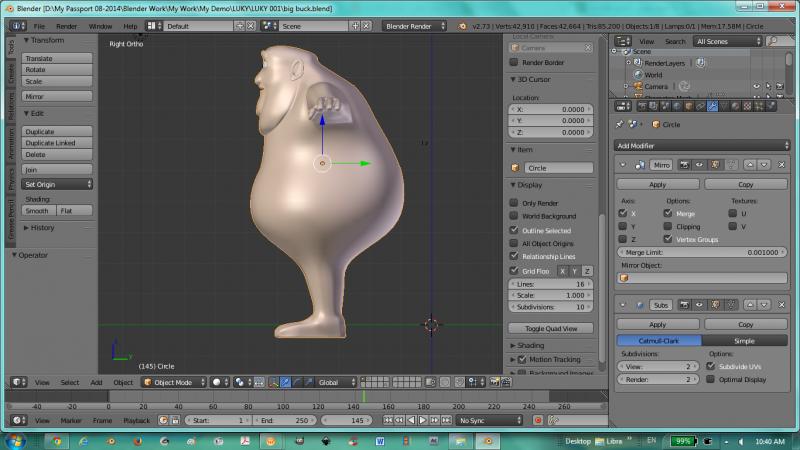The height and width of the screenshot is (450, 800).
Task: Click the viewport shading sphere icon
Action: point(216,382)
